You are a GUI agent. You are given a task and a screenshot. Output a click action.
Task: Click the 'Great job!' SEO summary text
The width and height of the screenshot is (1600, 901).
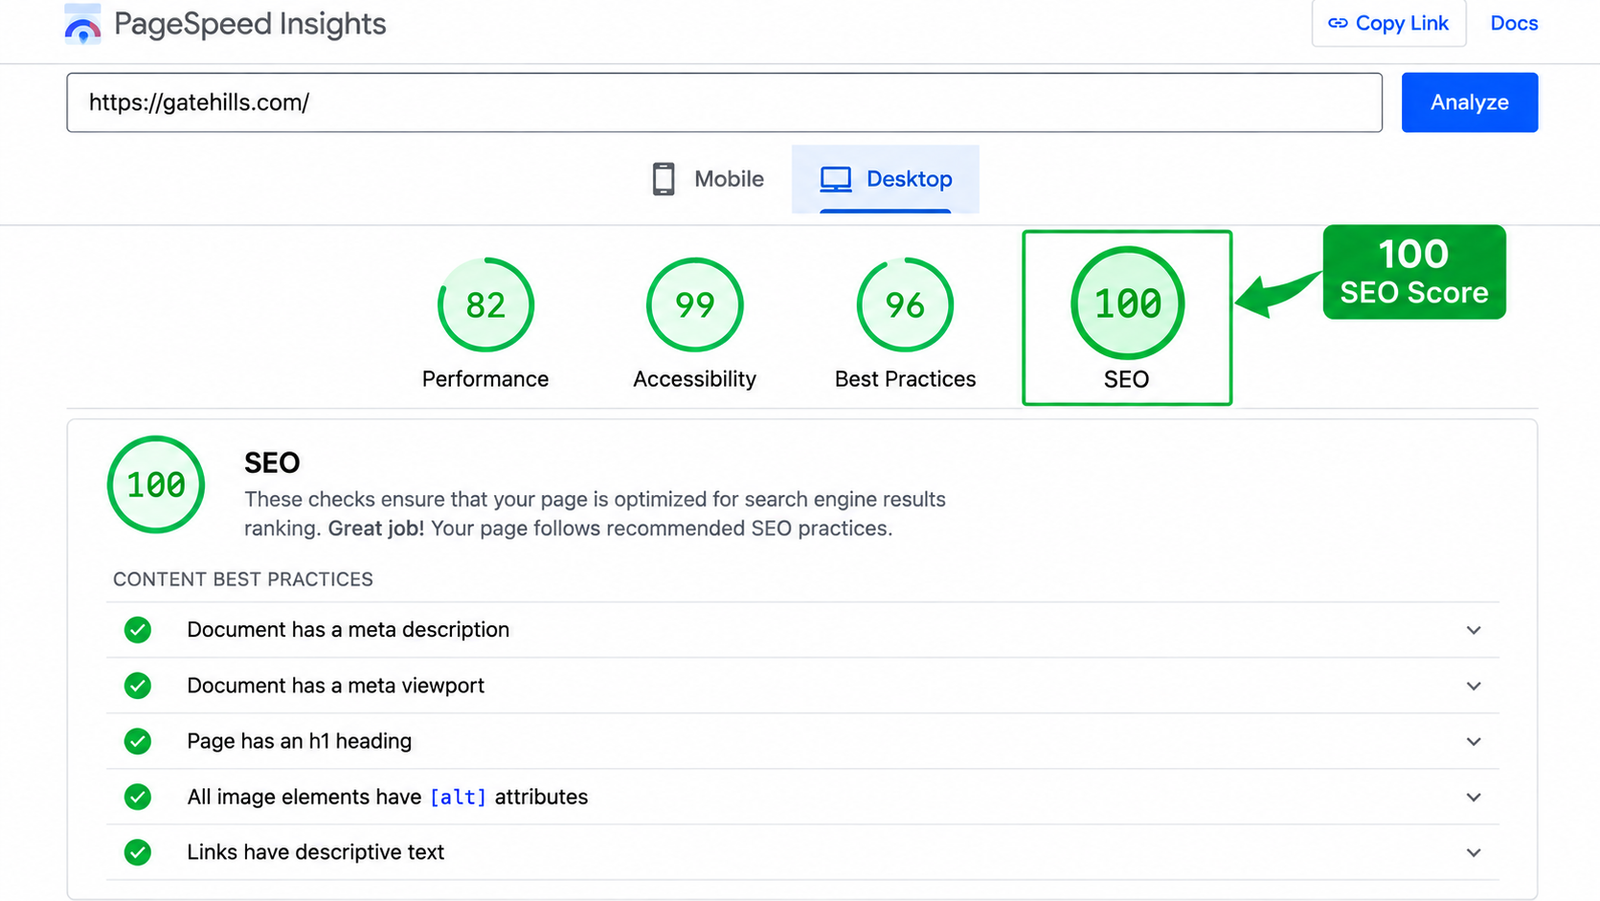pyautogui.click(x=376, y=528)
